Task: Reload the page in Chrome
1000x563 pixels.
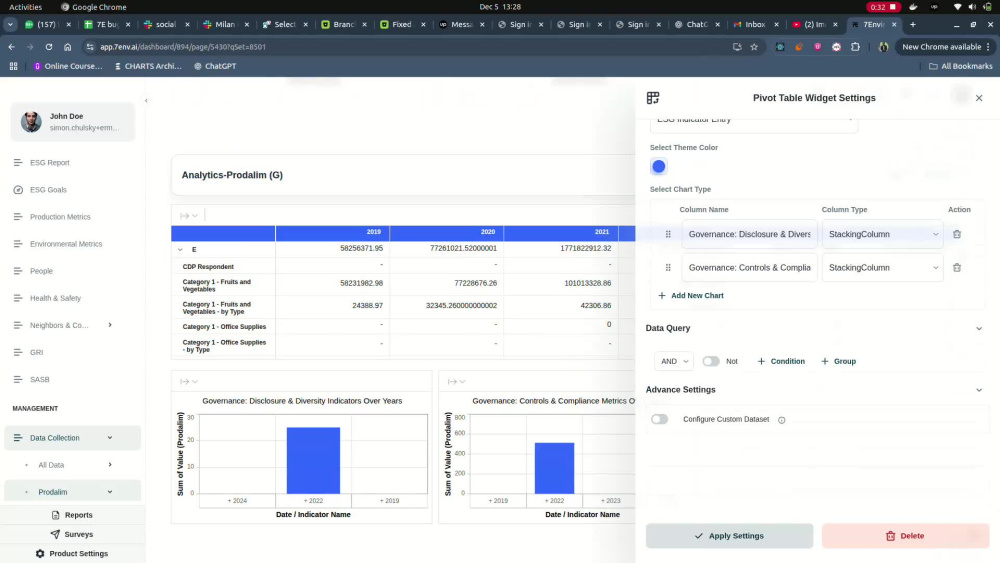Action: 48,47
